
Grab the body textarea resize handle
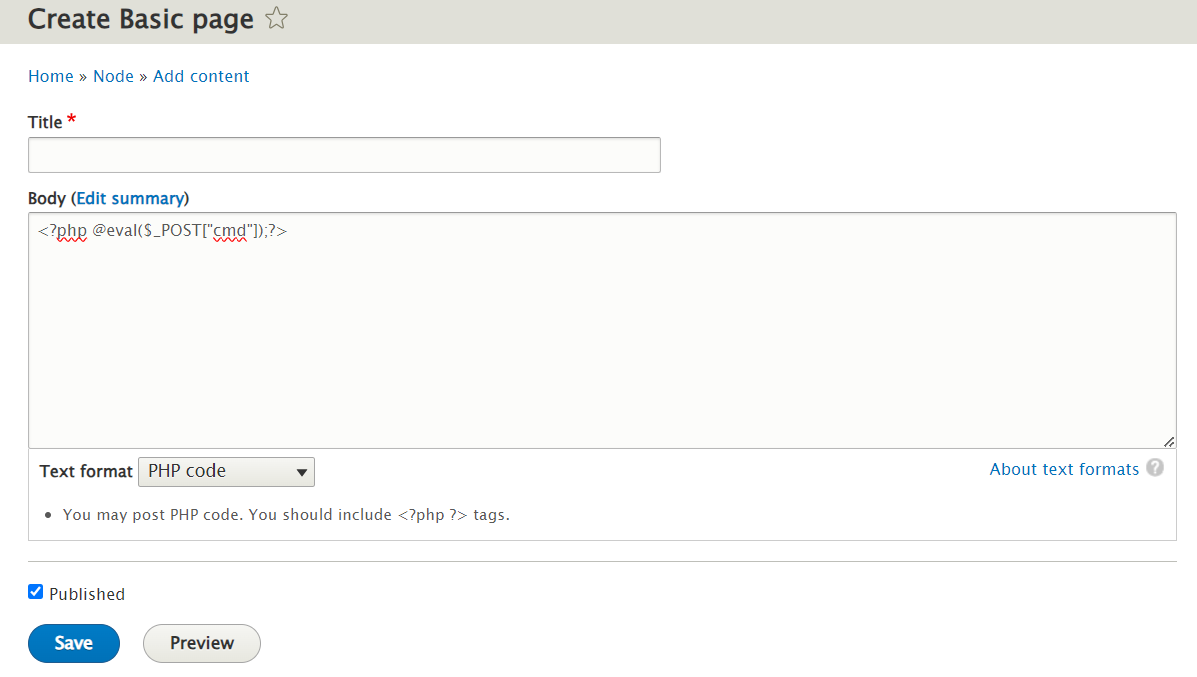(x=1169, y=442)
